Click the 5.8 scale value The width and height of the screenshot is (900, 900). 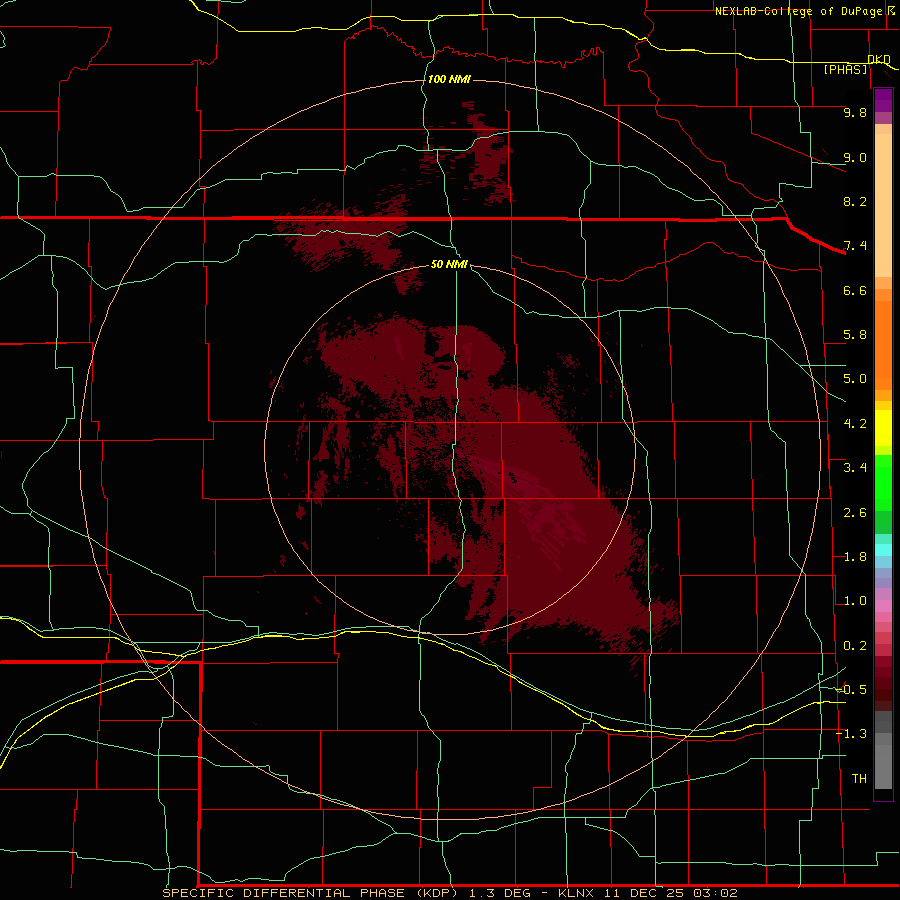855,335
